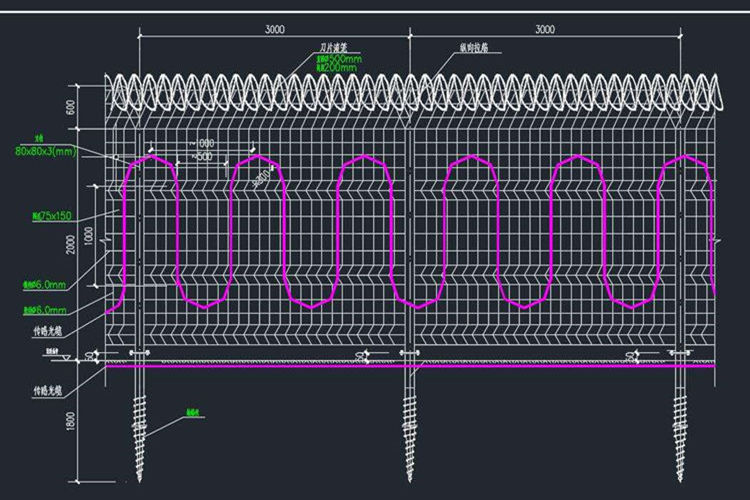Click the 1000 vertical dimension text at left

click(x=90, y=235)
